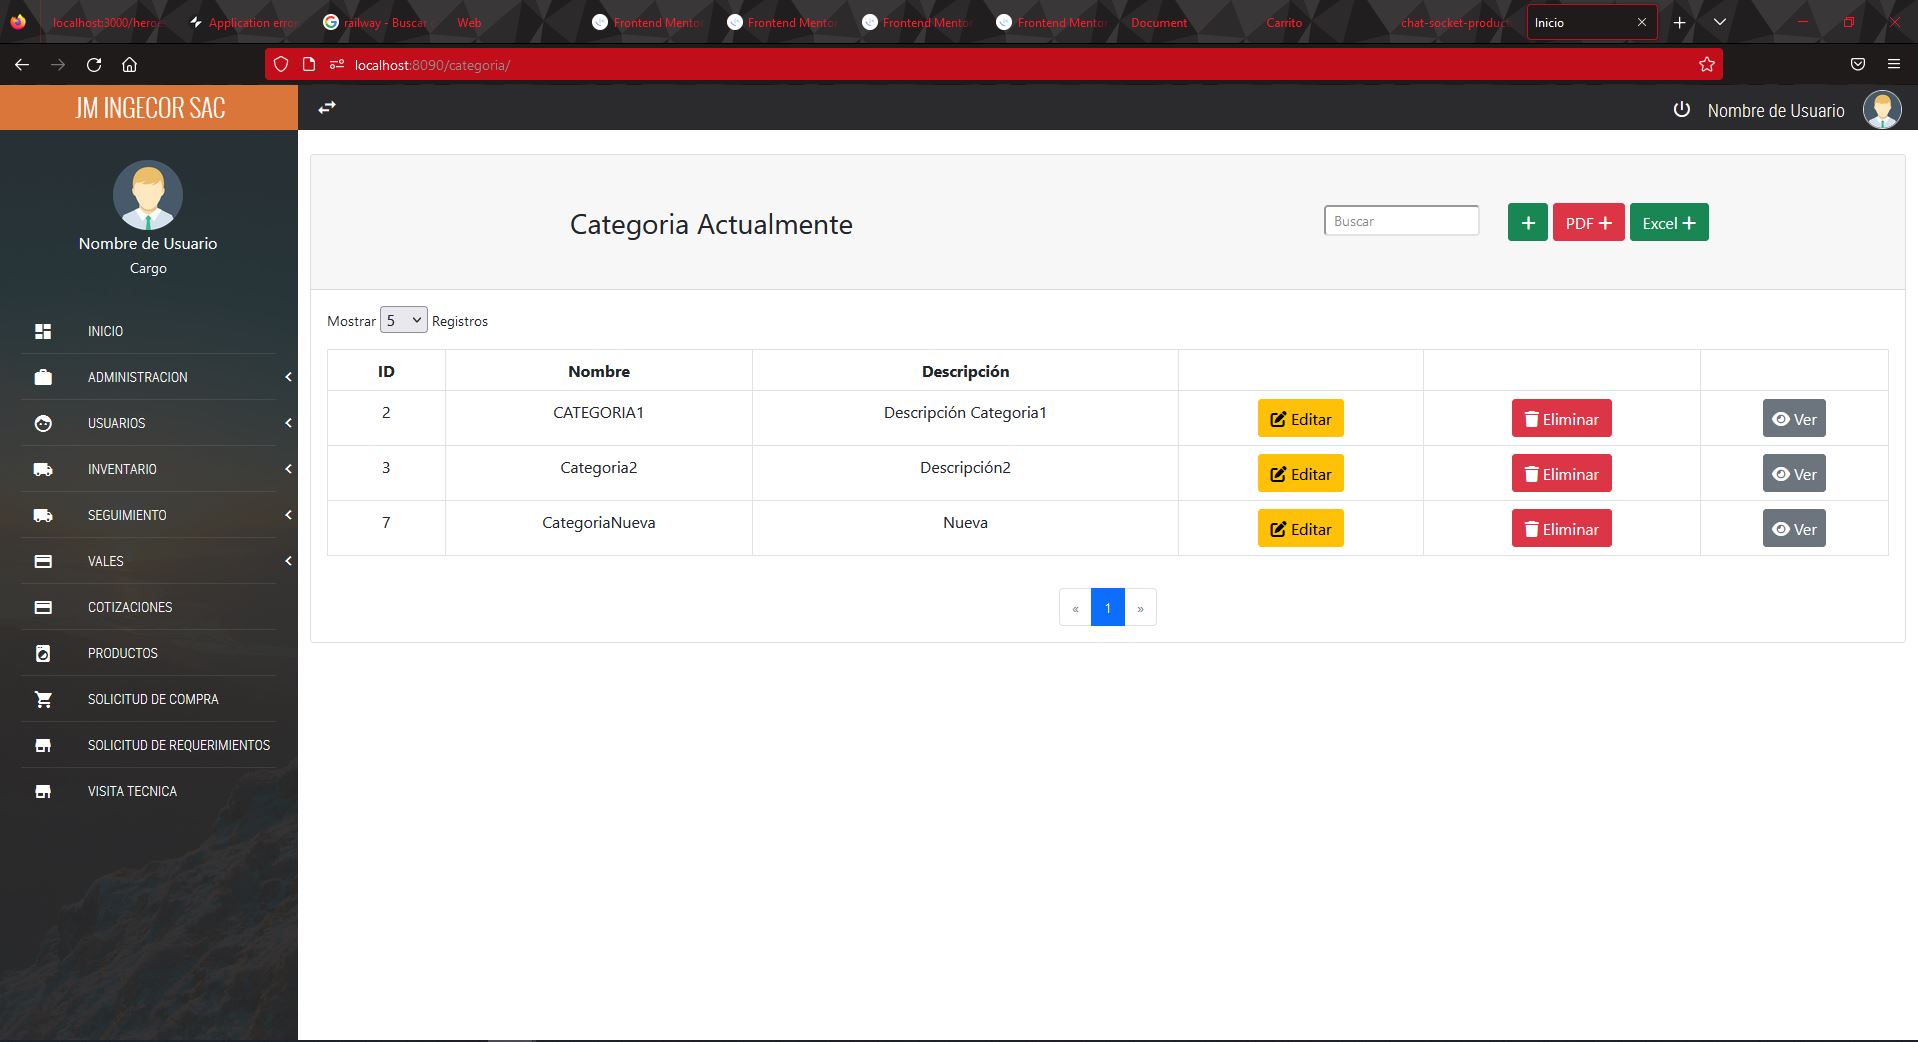The width and height of the screenshot is (1918, 1042).
Task: Toggle the sidebar with the swap-arrows icon
Action: tap(327, 108)
